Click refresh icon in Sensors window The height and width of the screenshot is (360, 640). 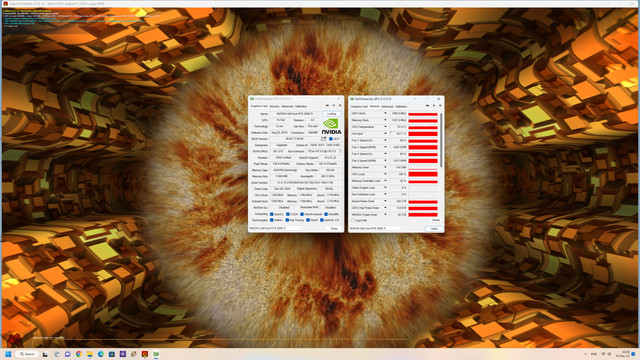(434, 105)
